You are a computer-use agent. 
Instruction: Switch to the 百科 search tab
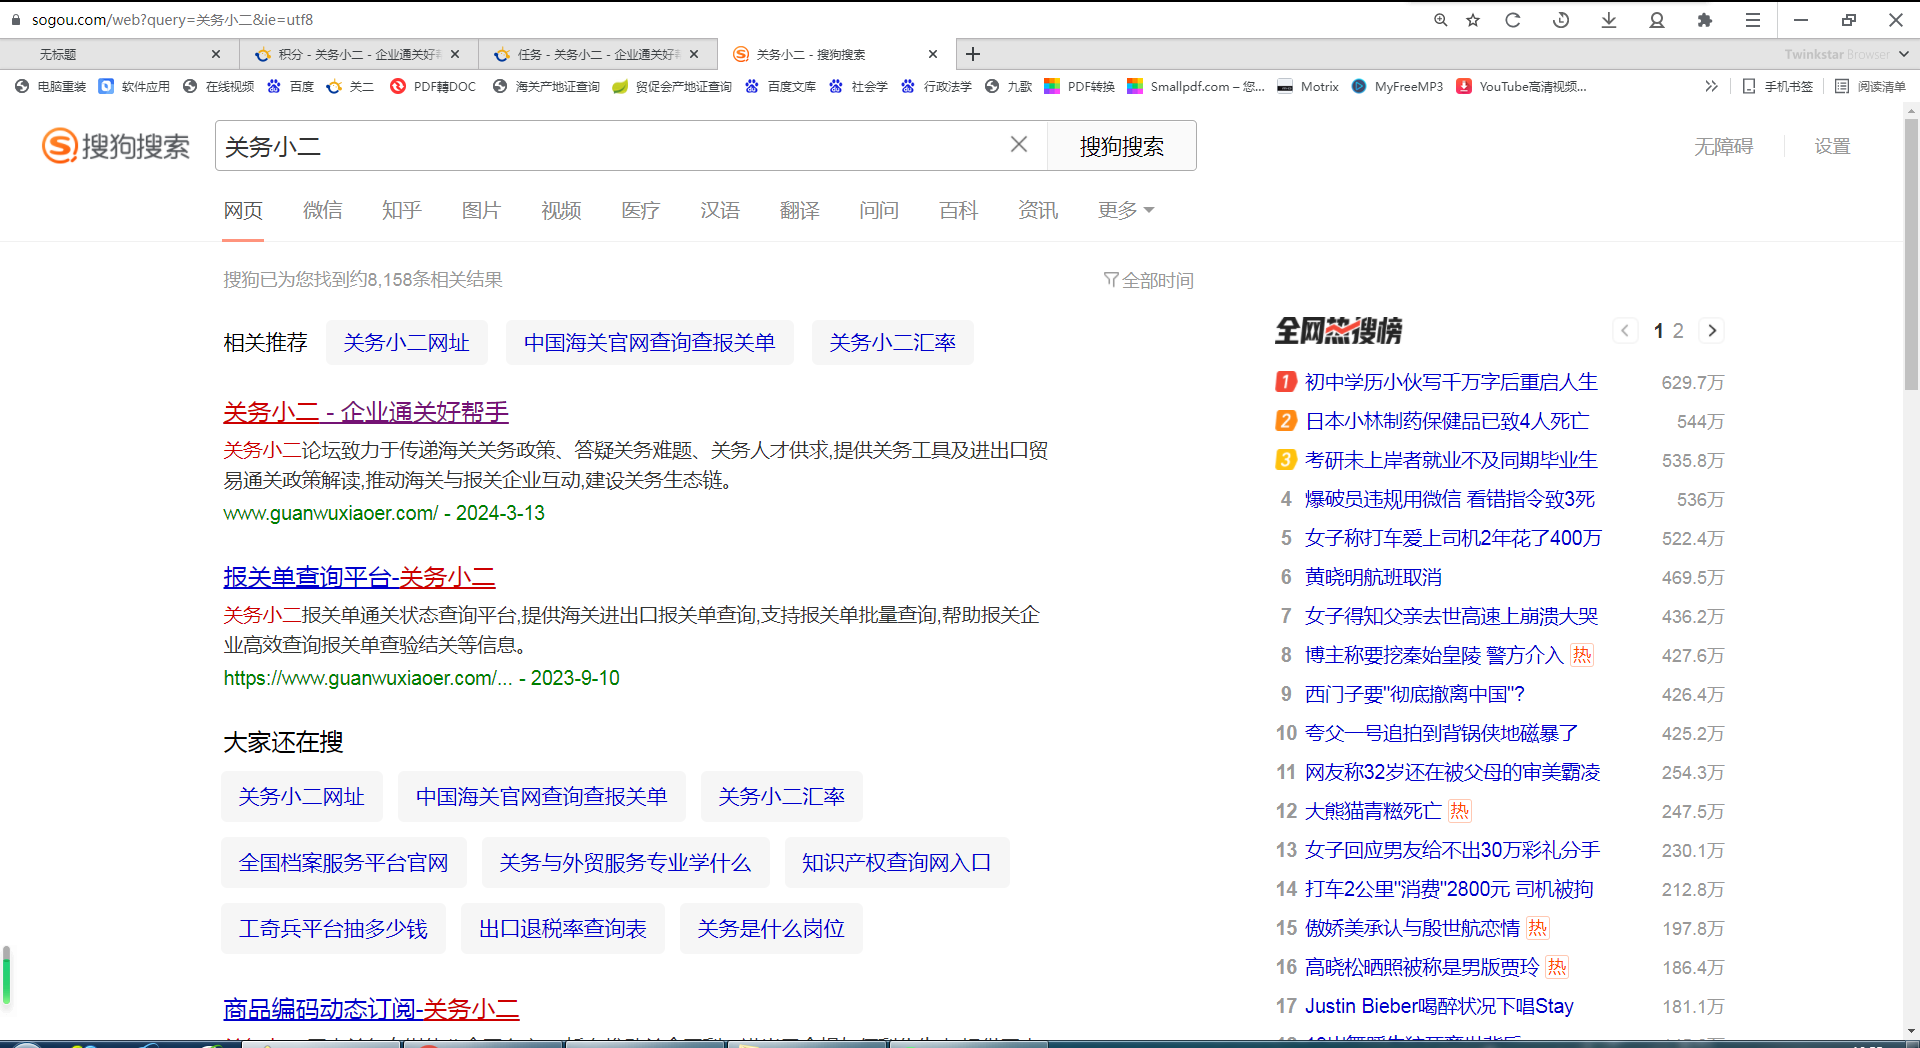pyautogui.click(x=958, y=210)
